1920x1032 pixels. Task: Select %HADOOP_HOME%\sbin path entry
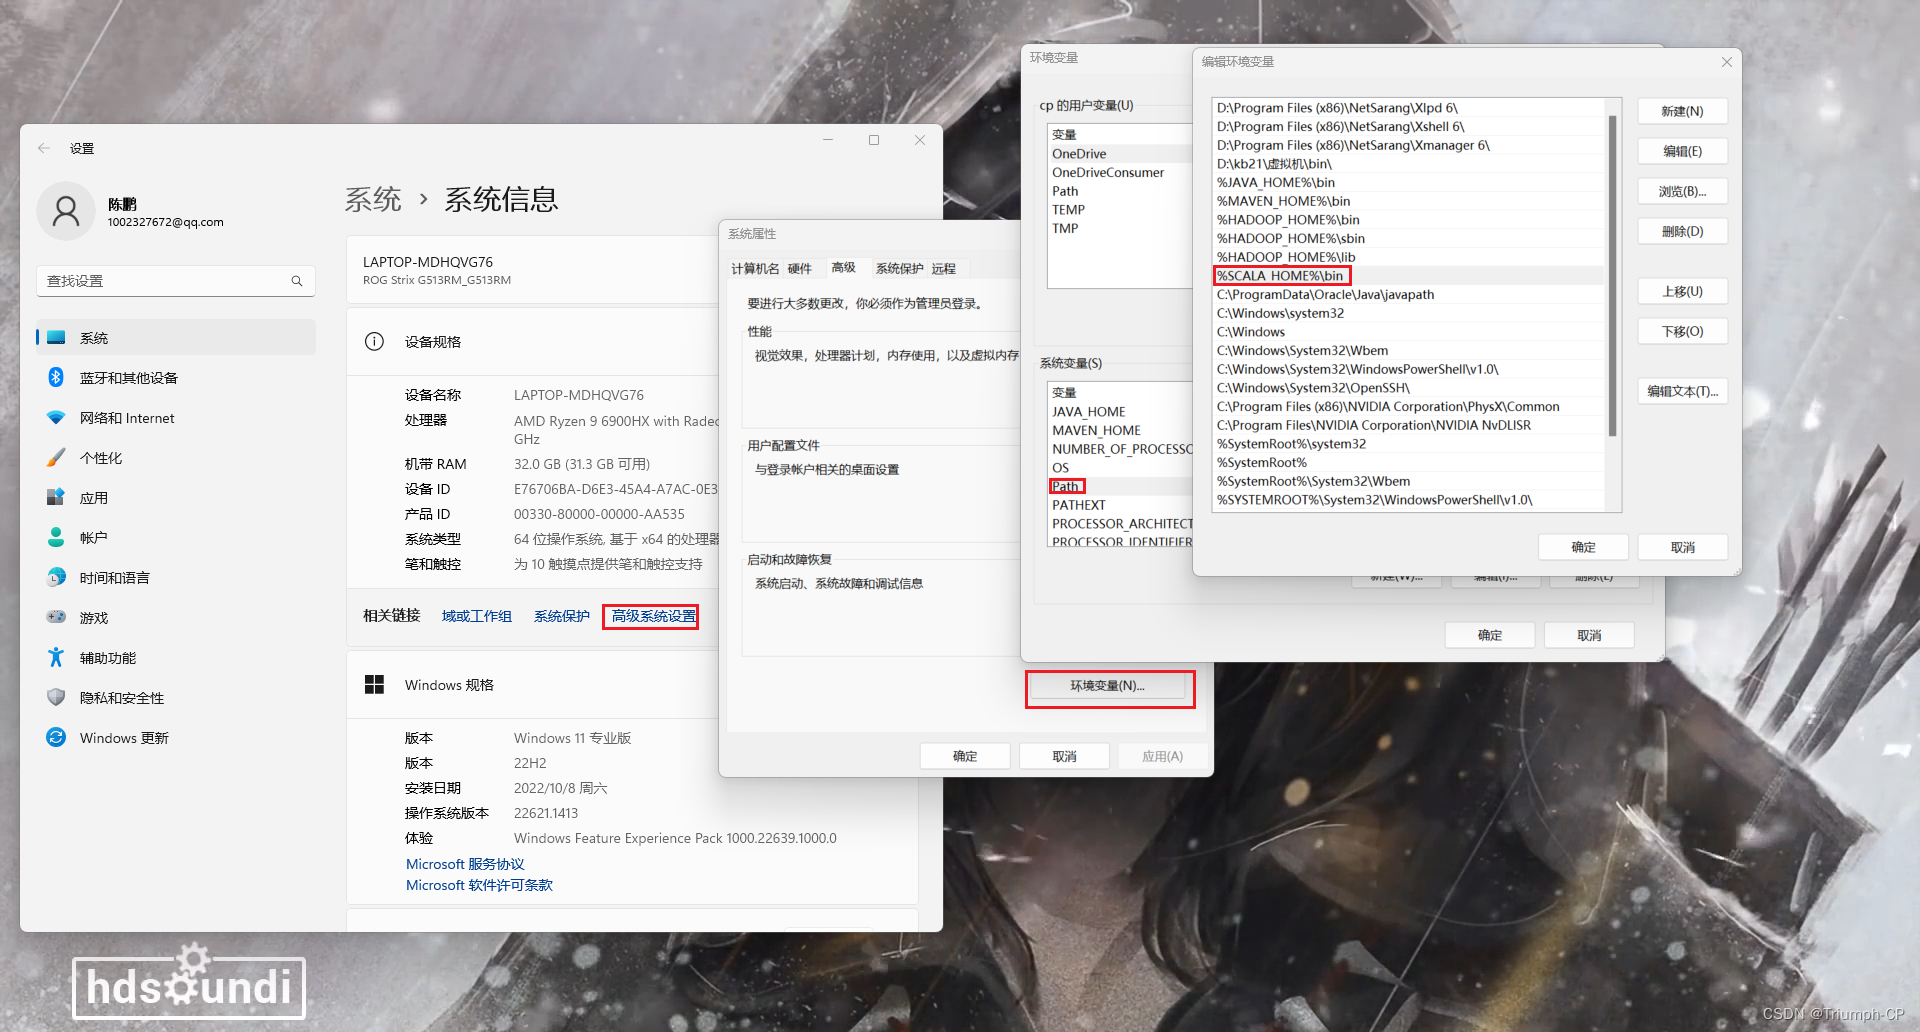tap(1408, 239)
